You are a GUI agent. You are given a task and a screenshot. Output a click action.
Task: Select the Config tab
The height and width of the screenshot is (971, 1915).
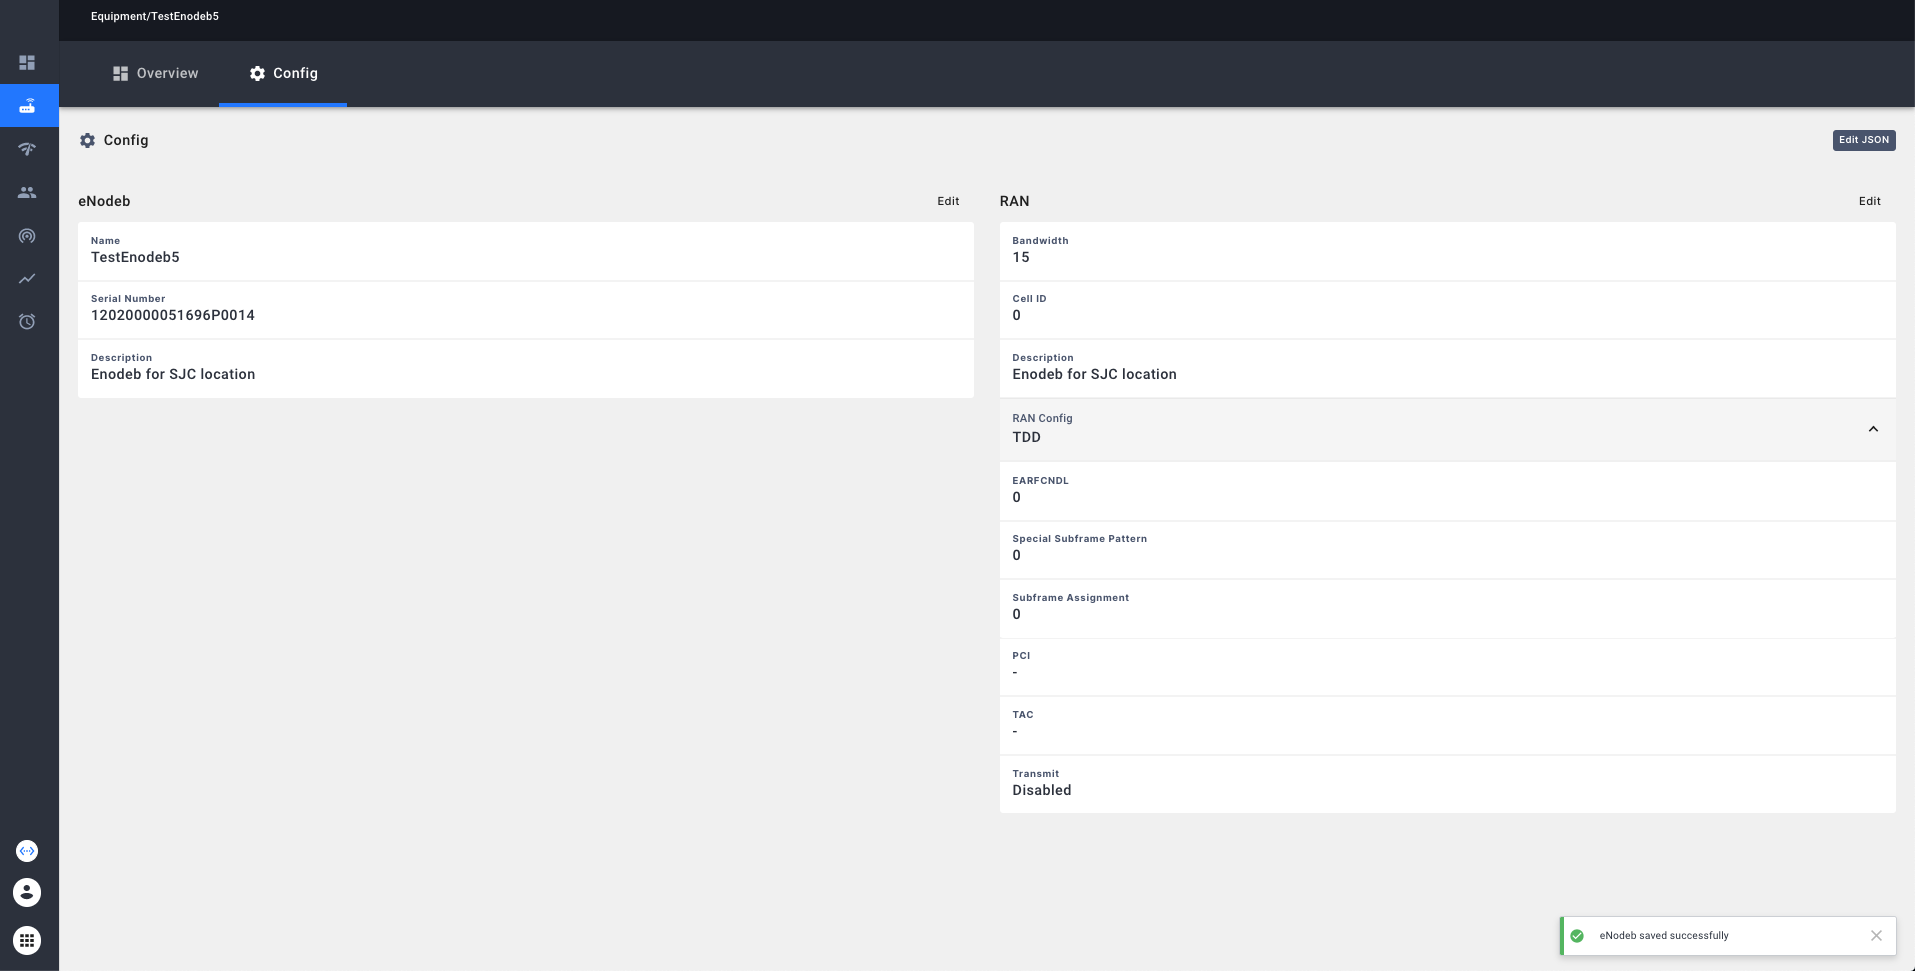[283, 73]
